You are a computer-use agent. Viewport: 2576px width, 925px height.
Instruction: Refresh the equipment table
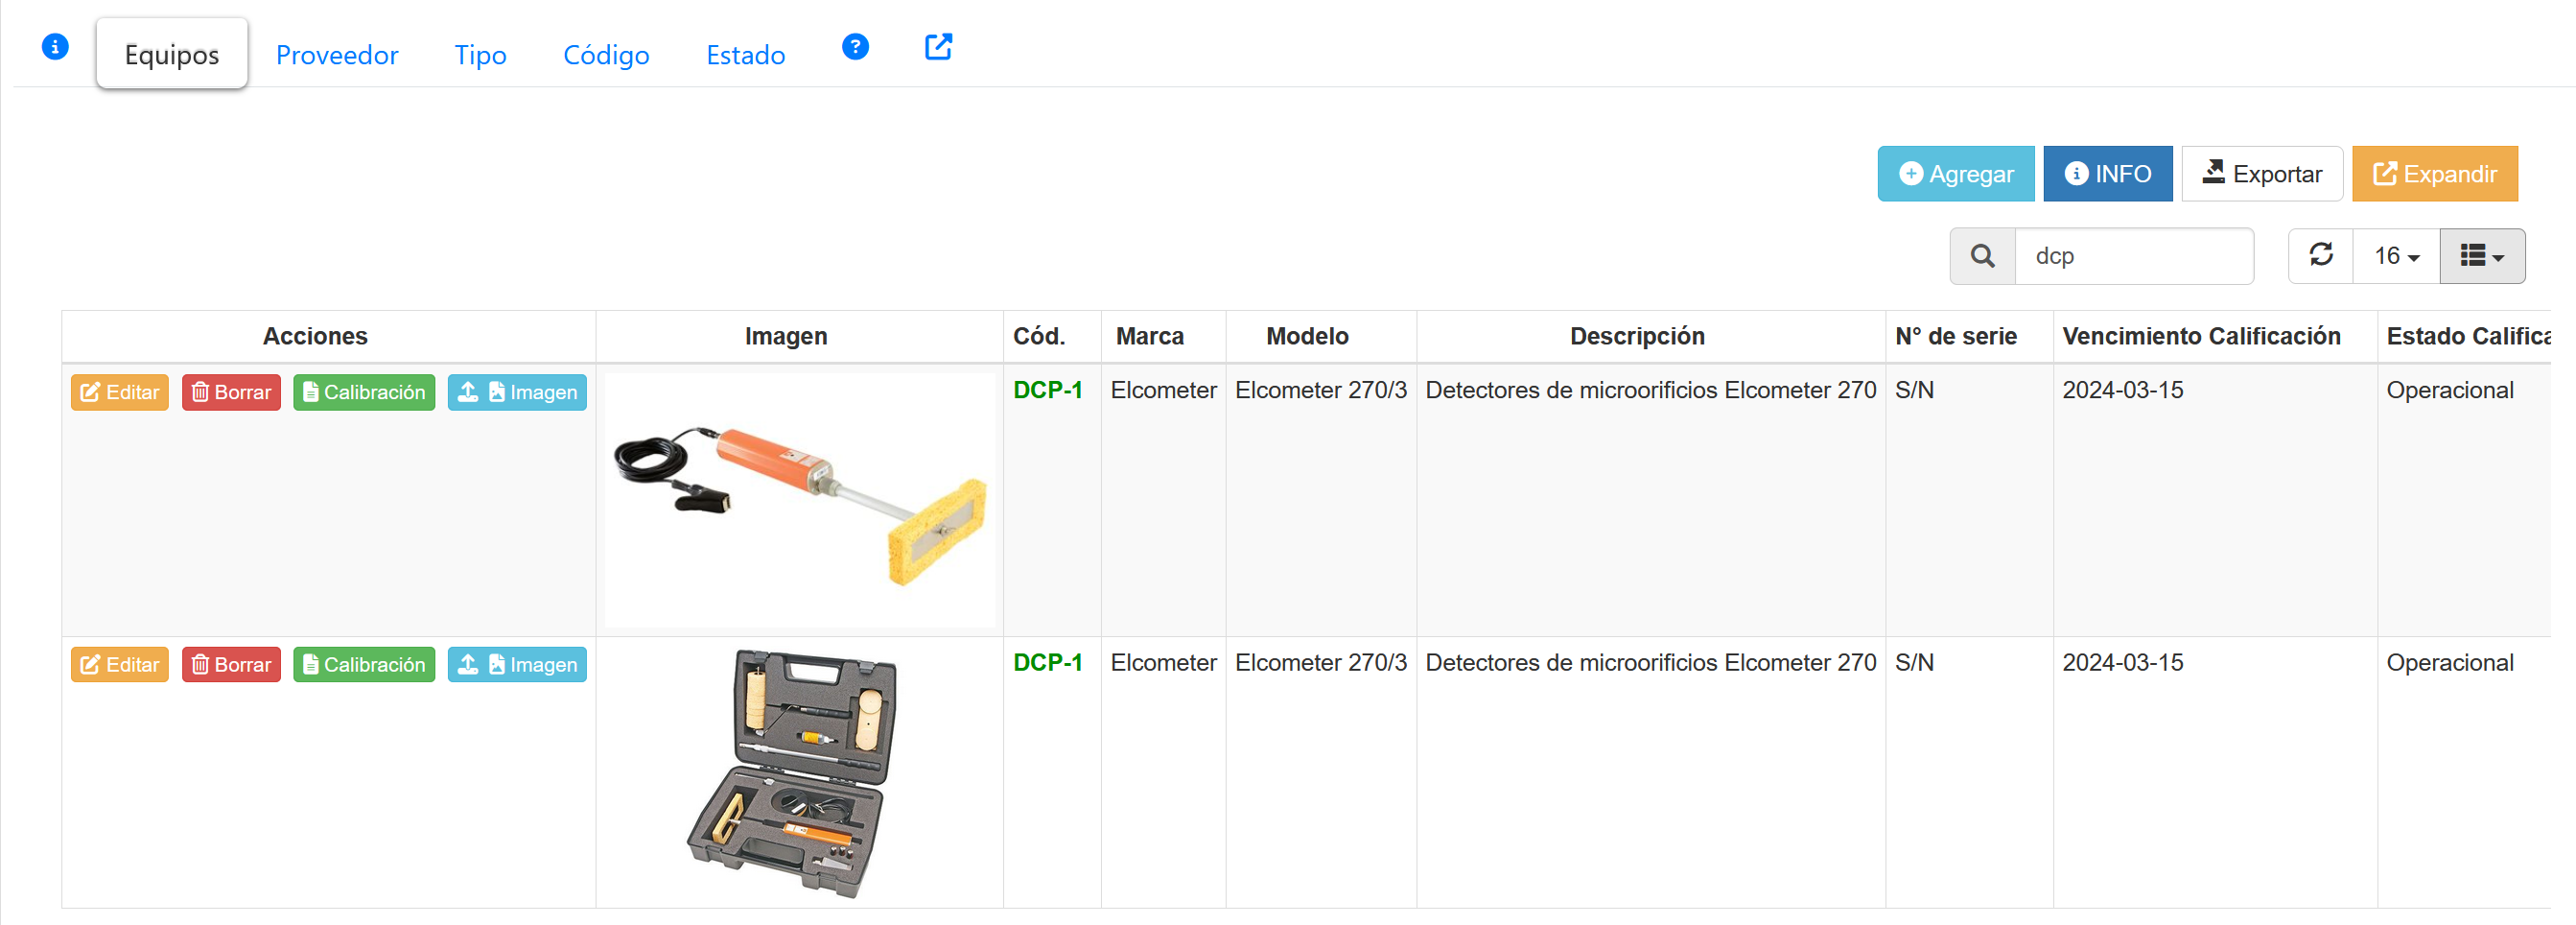click(2320, 256)
